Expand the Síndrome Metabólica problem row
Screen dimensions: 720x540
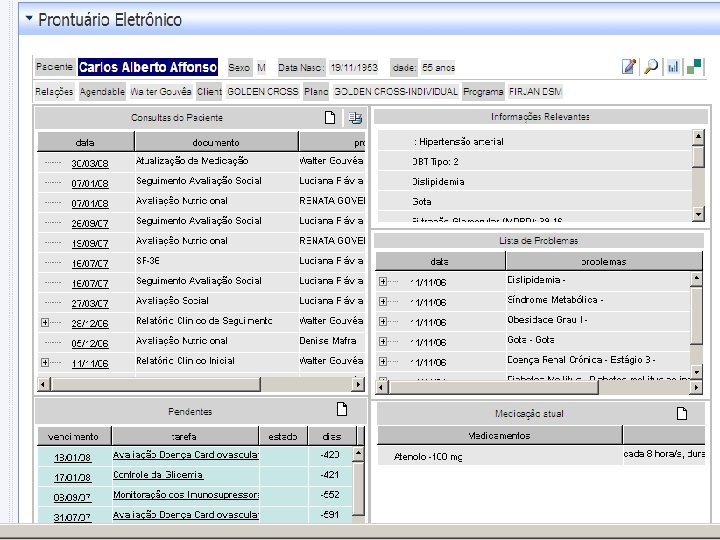(383, 301)
